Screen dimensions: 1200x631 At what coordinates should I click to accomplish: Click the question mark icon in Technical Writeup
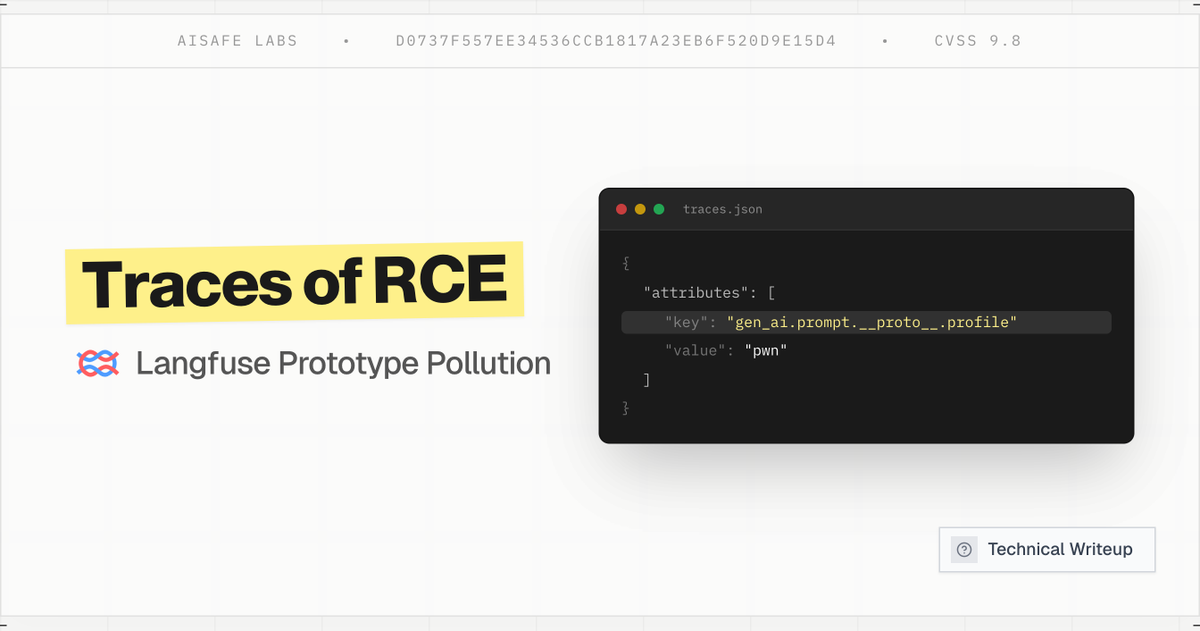[964, 550]
